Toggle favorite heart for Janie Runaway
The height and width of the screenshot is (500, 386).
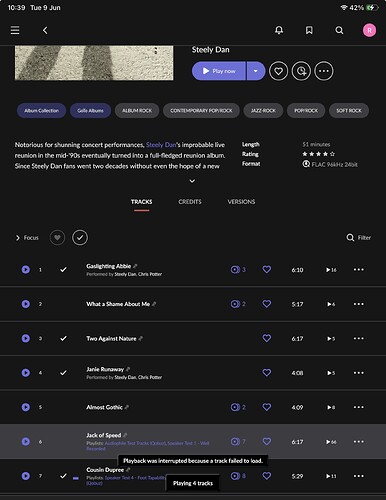point(267,372)
